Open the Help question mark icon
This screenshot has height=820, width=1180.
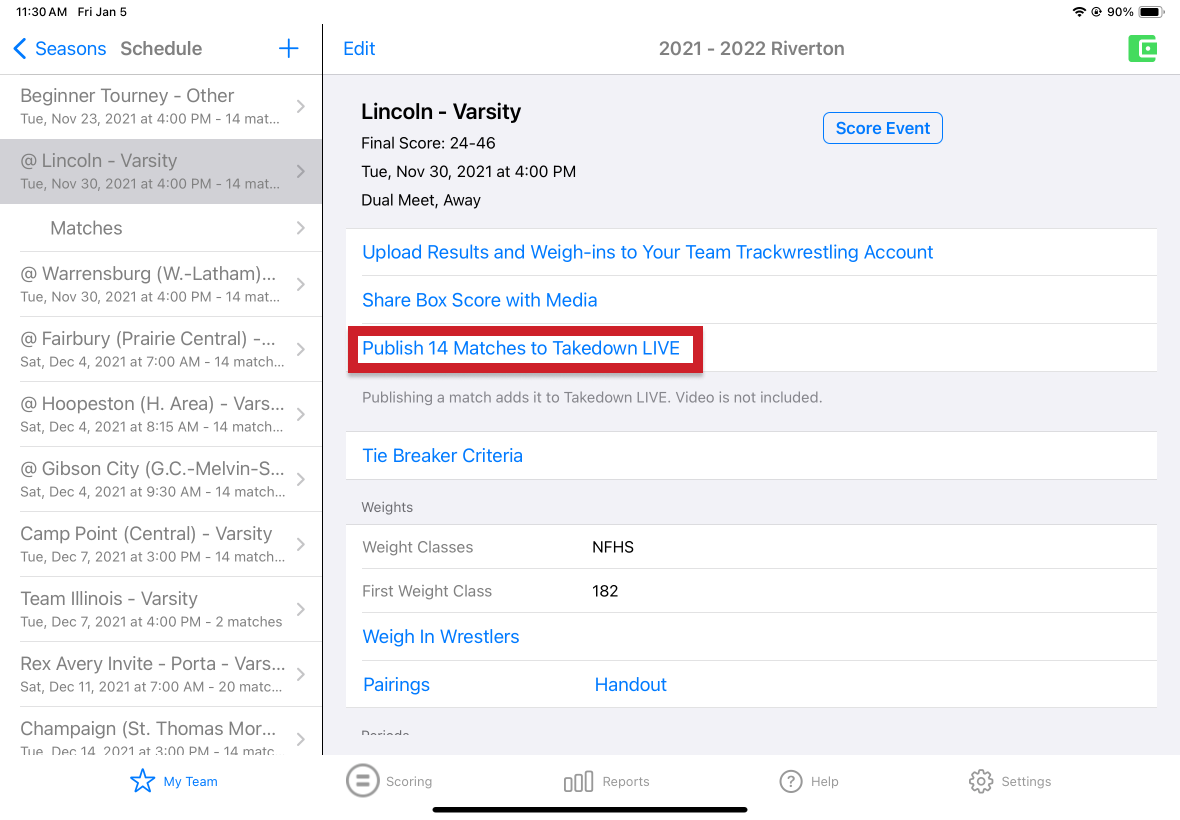point(791,781)
